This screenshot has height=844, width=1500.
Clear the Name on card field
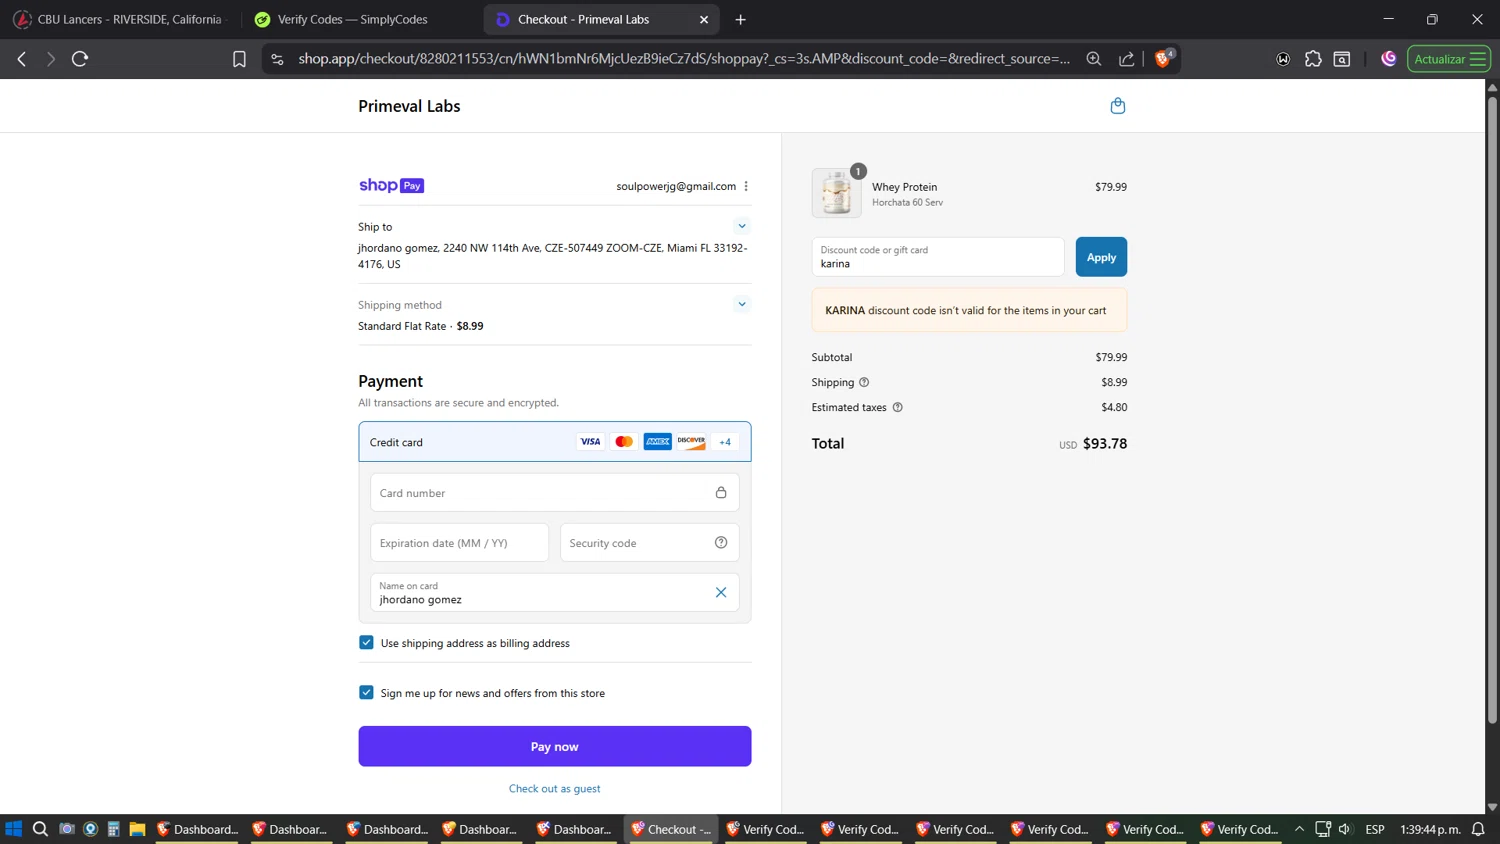[x=721, y=592]
